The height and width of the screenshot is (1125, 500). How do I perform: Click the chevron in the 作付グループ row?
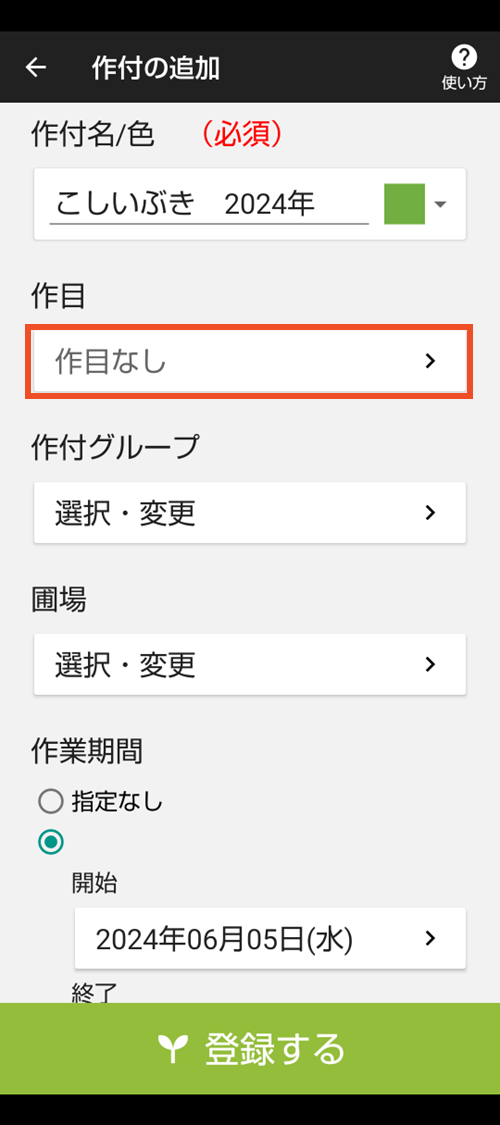(x=430, y=512)
